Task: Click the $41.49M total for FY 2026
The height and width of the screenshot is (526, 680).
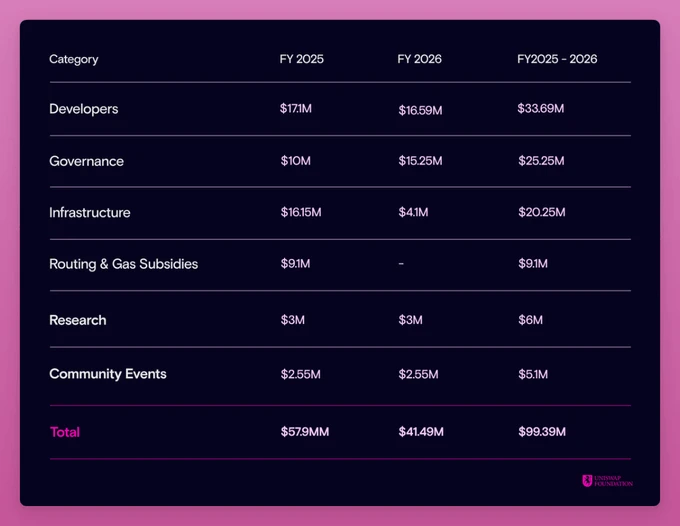Action: point(421,432)
